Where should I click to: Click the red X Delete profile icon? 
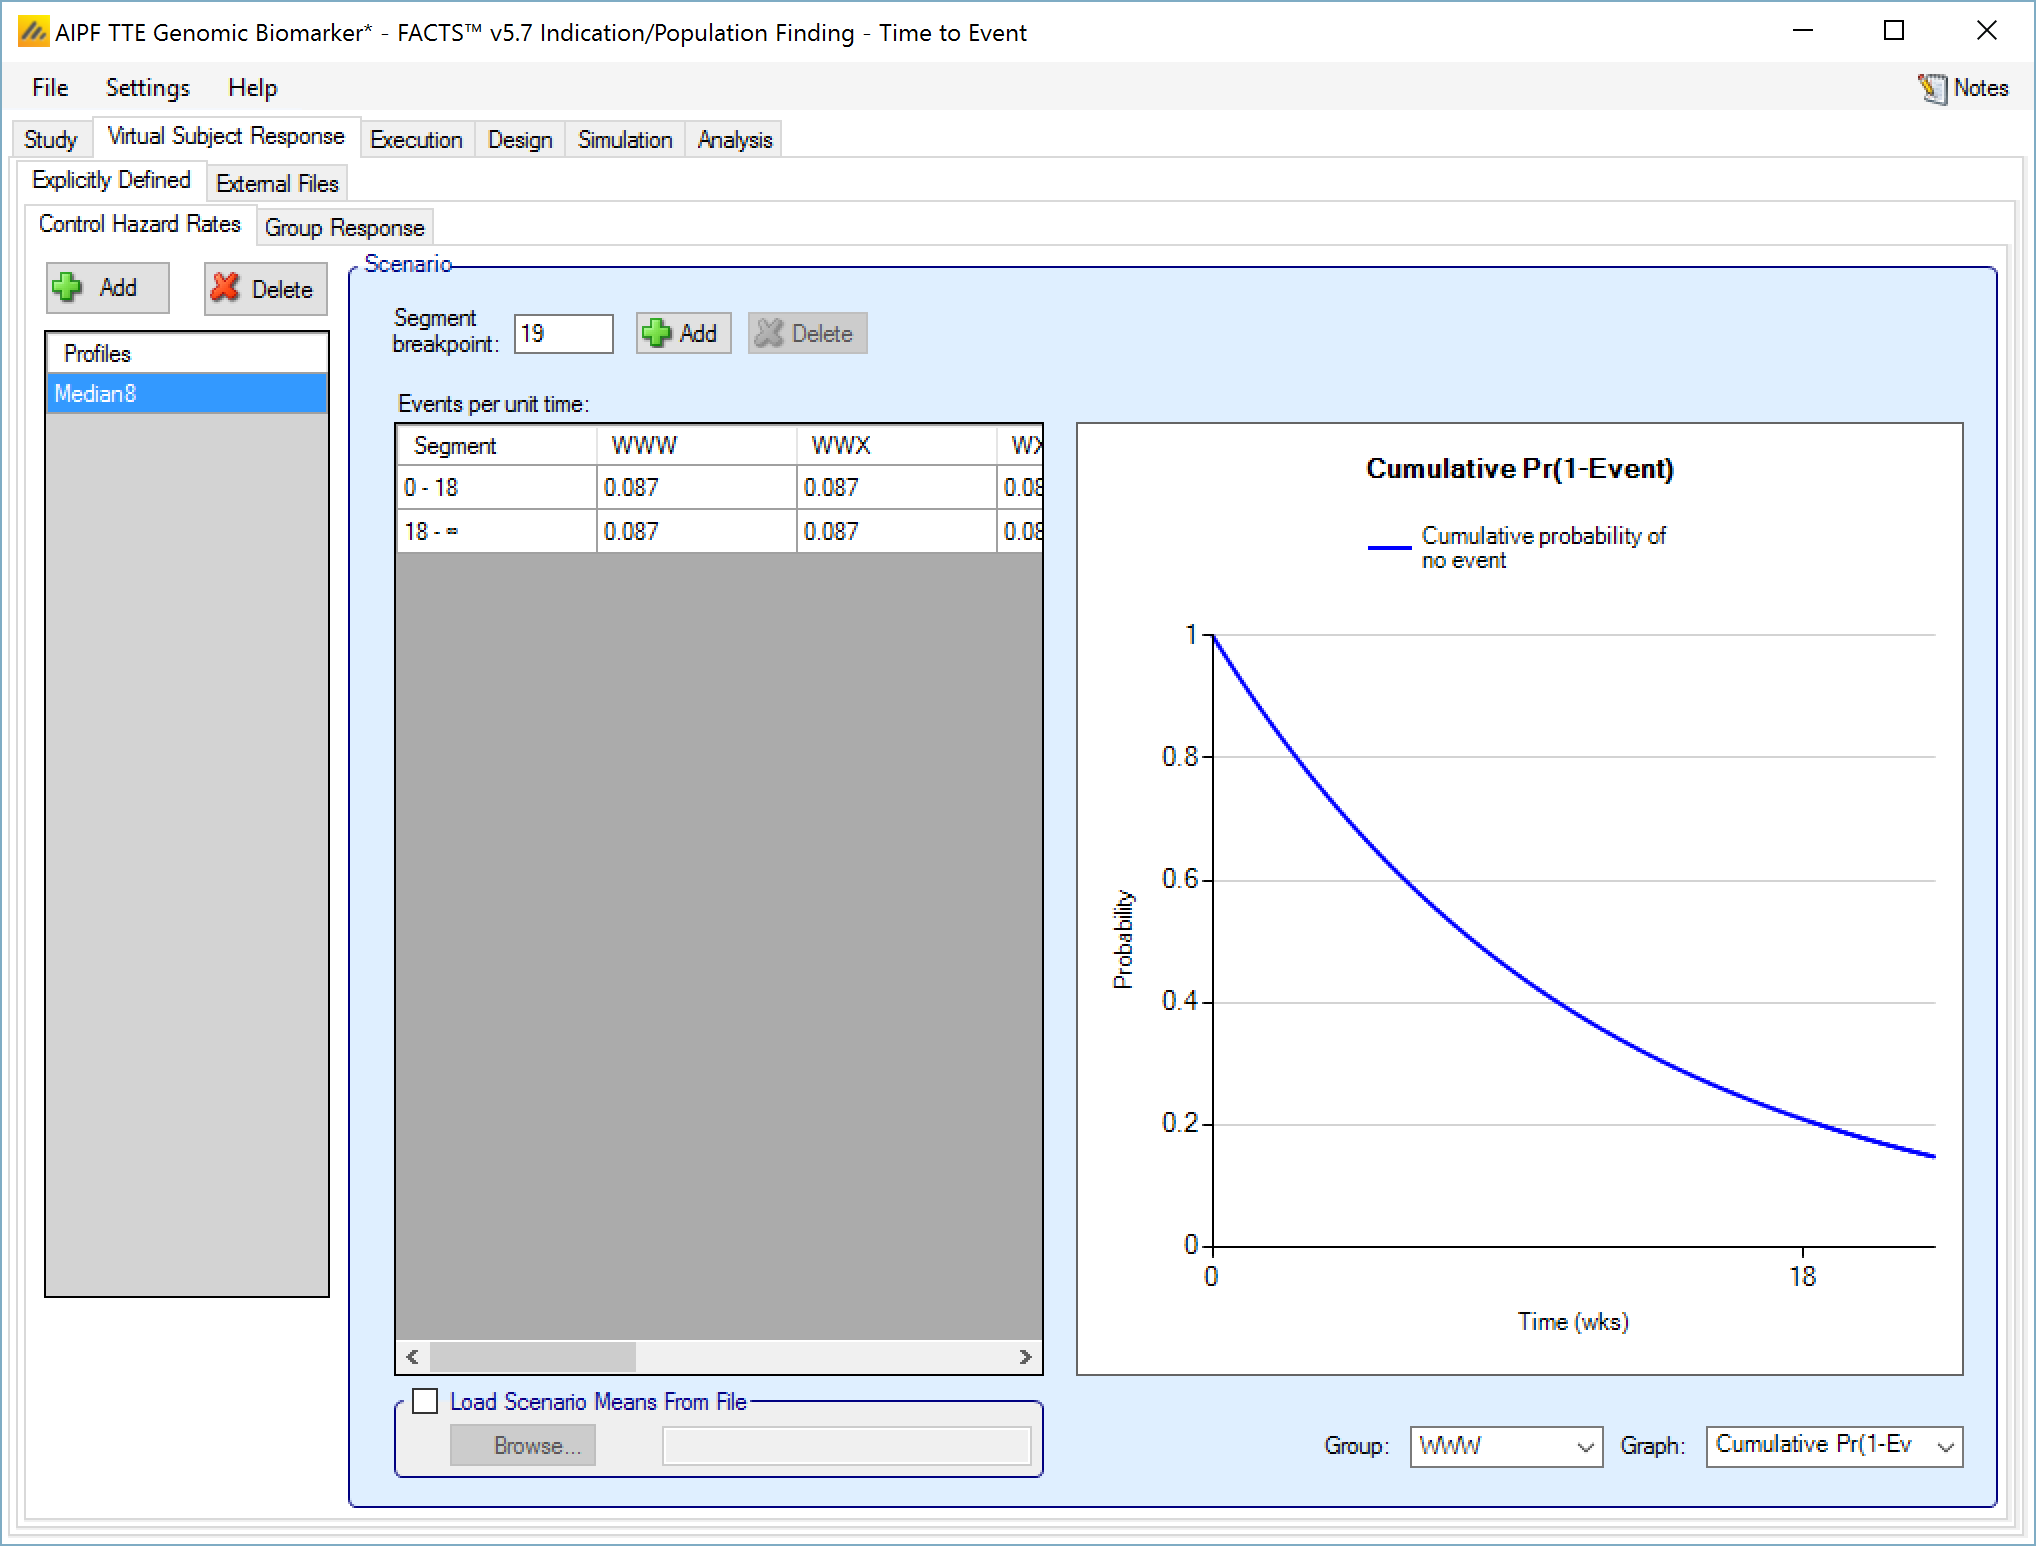226,288
